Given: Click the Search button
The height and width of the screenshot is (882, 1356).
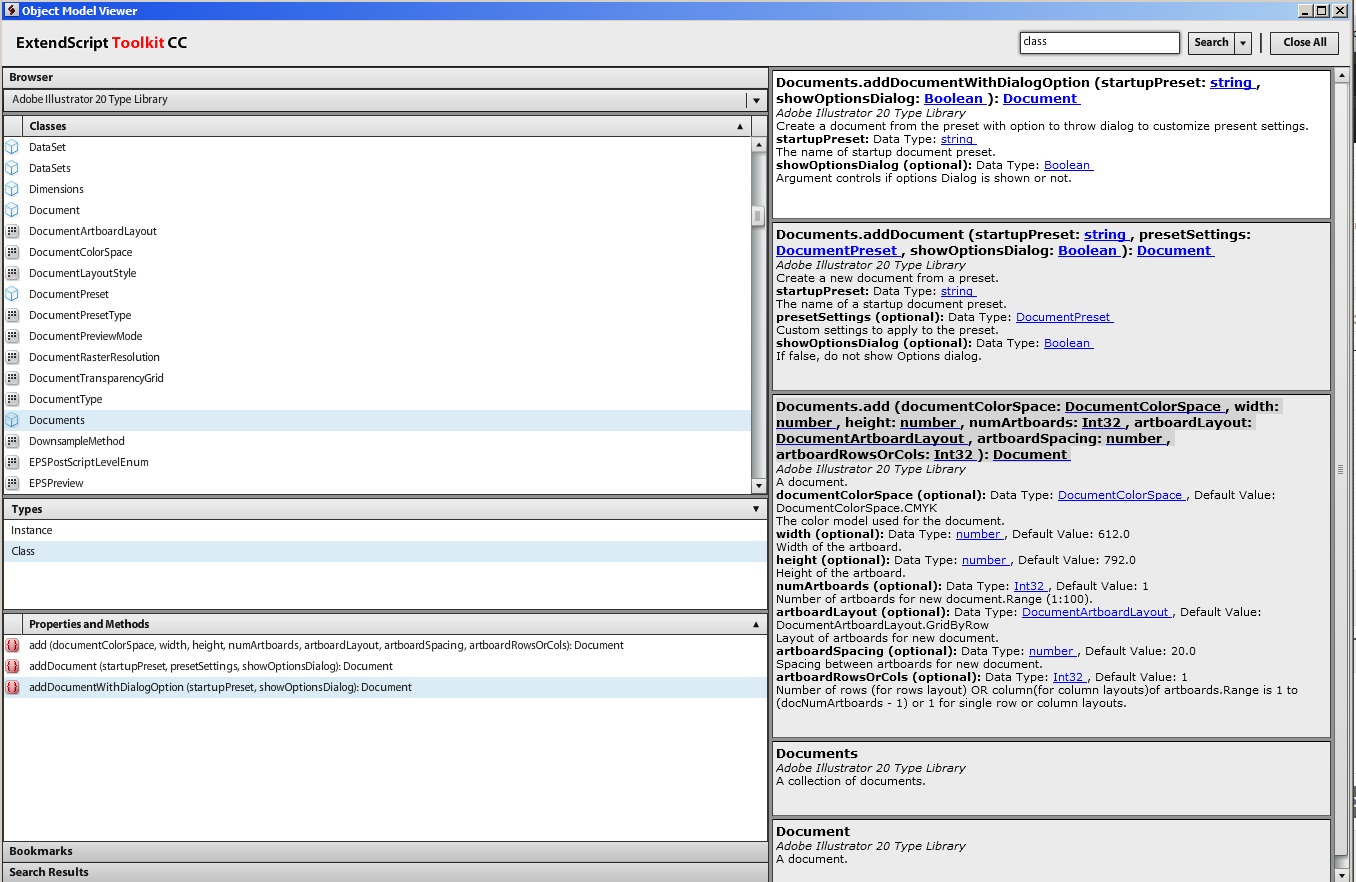Looking at the screenshot, I should pyautogui.click(x=1211, y=43).
